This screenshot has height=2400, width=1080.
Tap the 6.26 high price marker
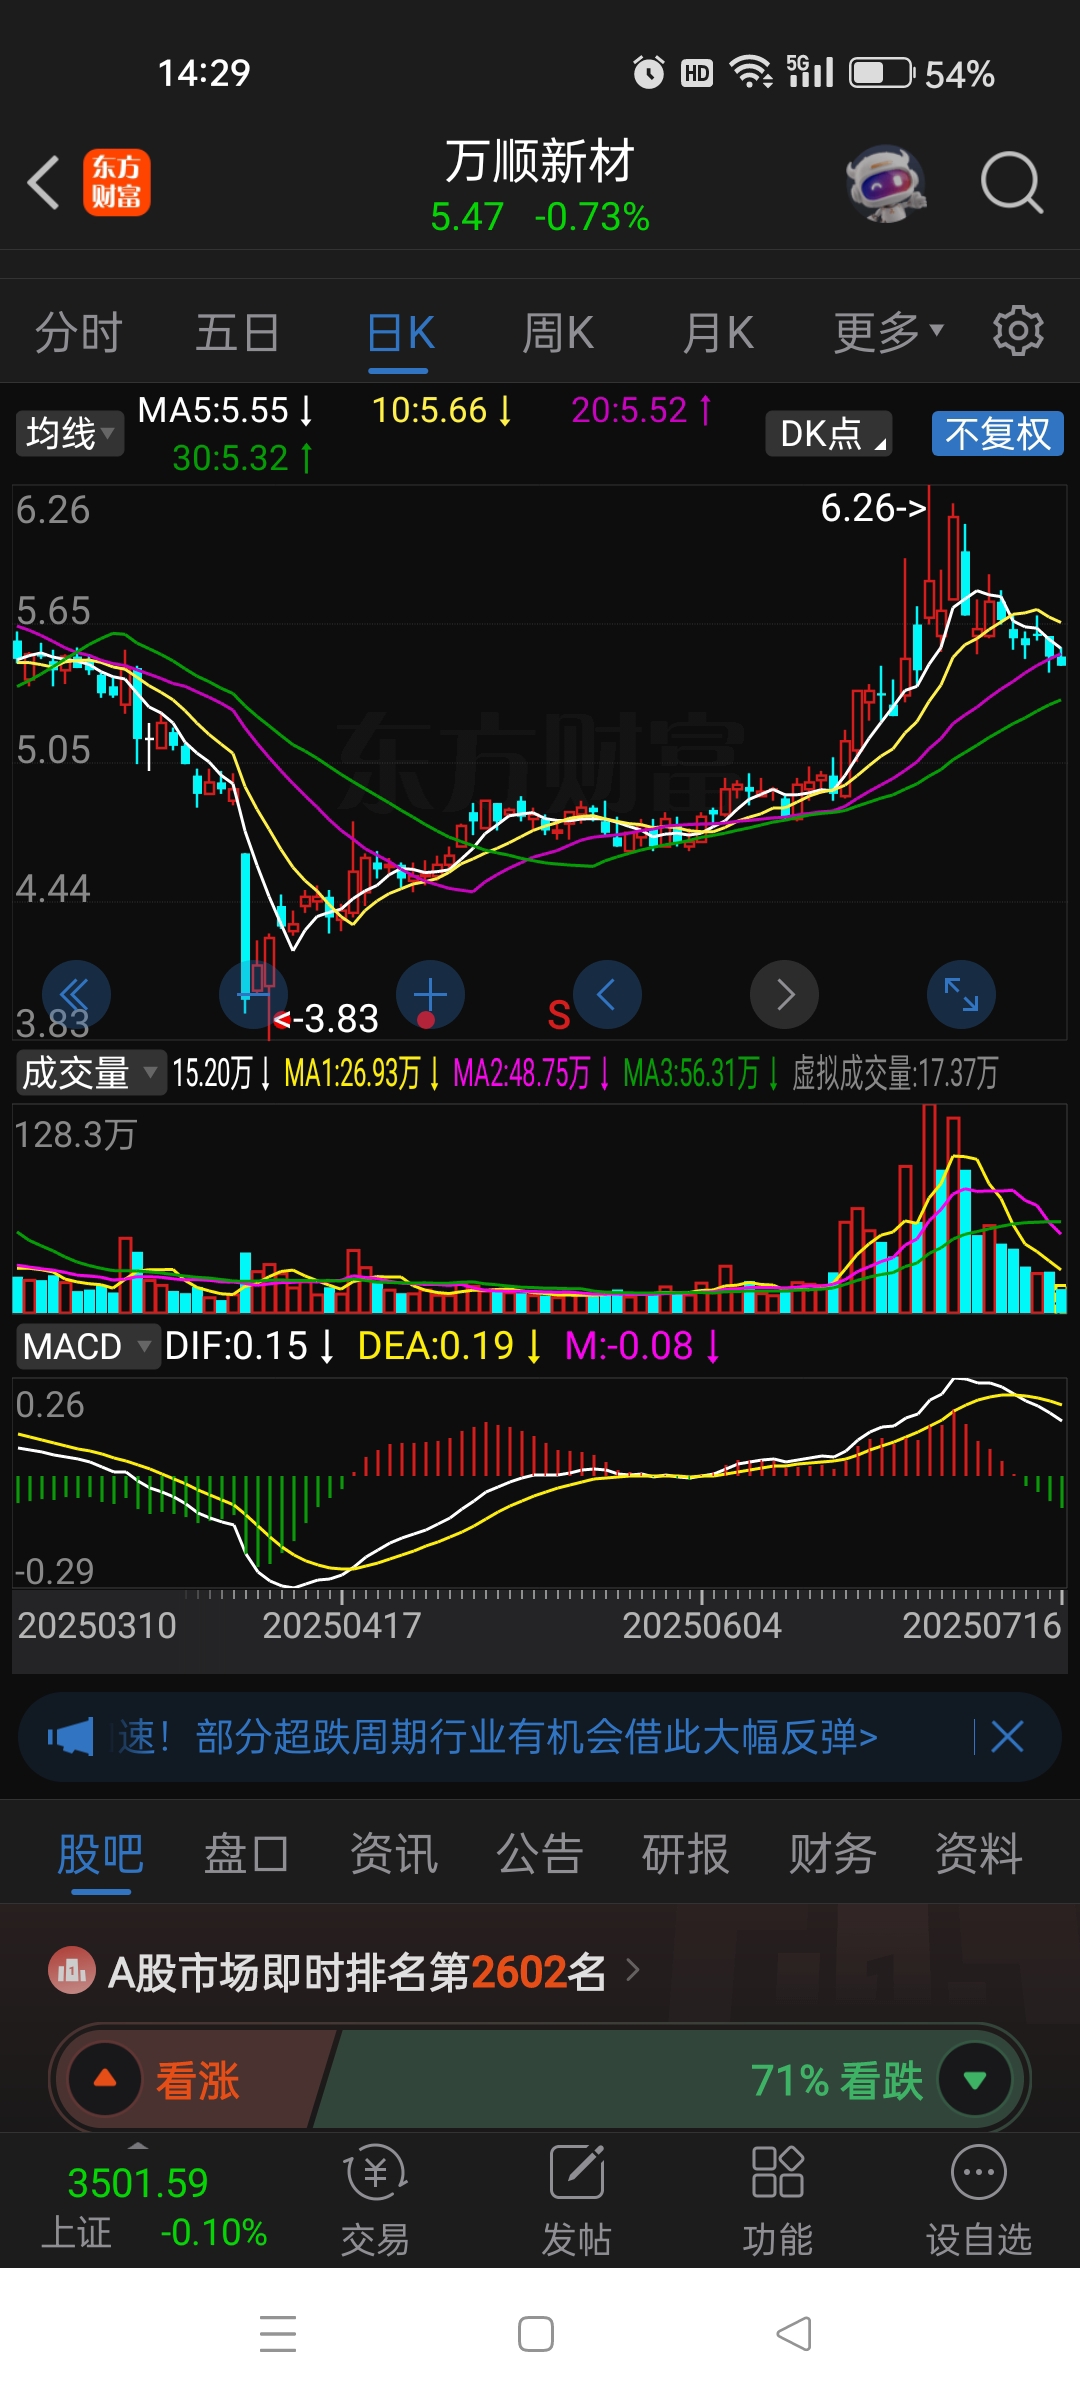click(x=873, y=508)
